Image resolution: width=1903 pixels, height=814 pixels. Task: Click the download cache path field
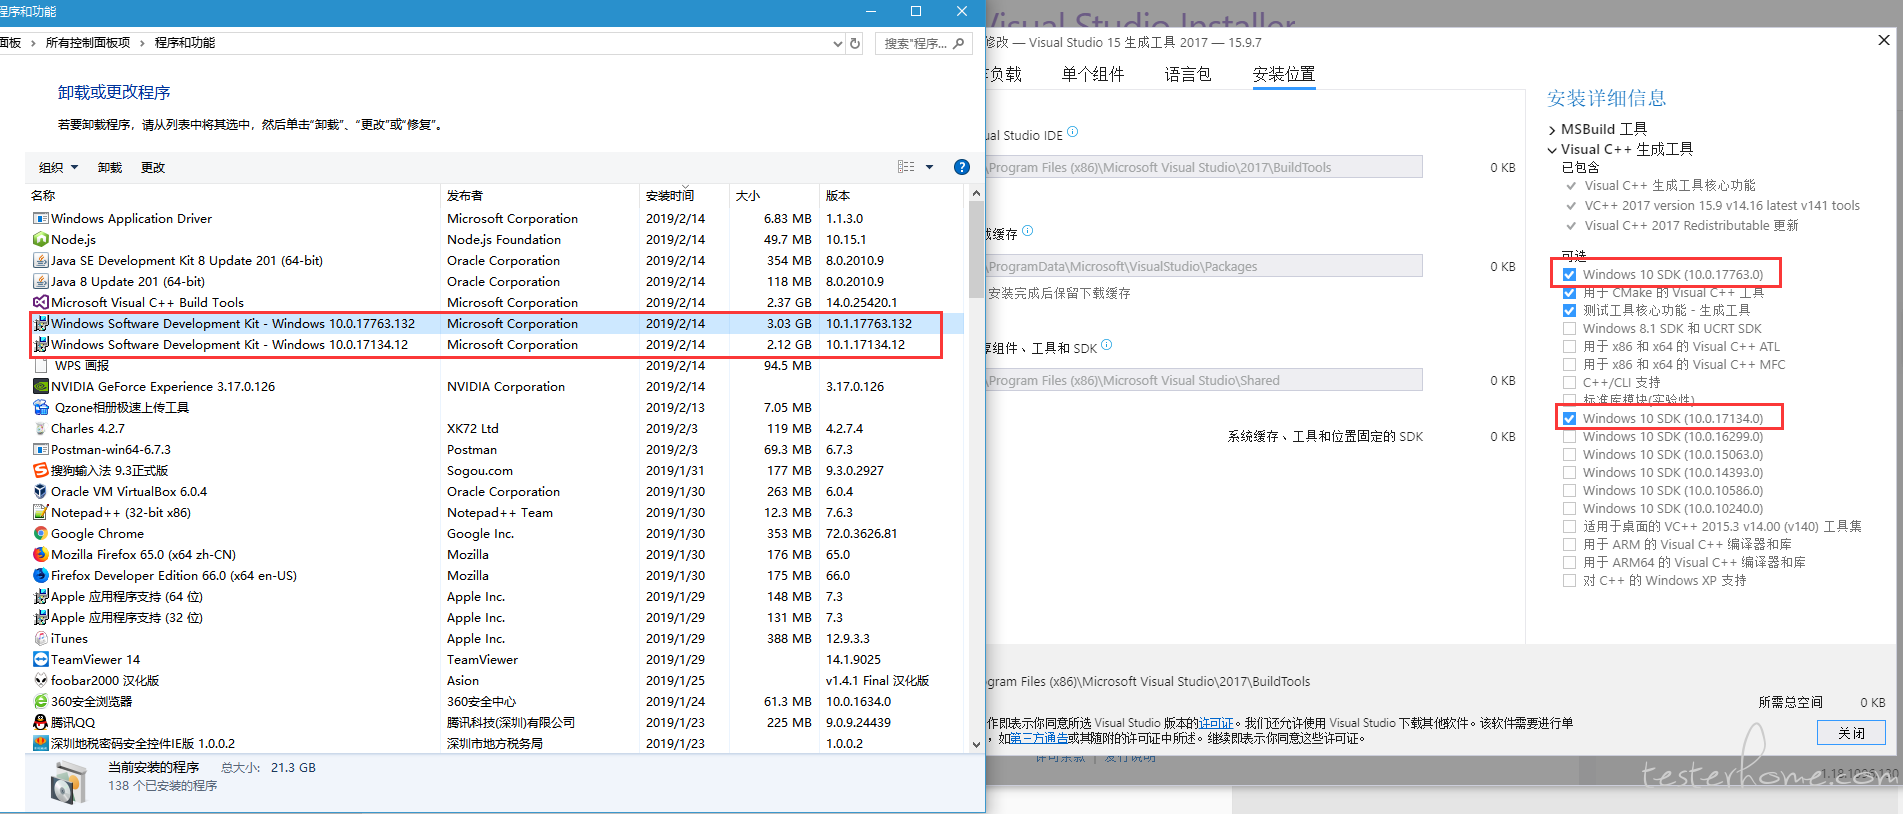1204,266
